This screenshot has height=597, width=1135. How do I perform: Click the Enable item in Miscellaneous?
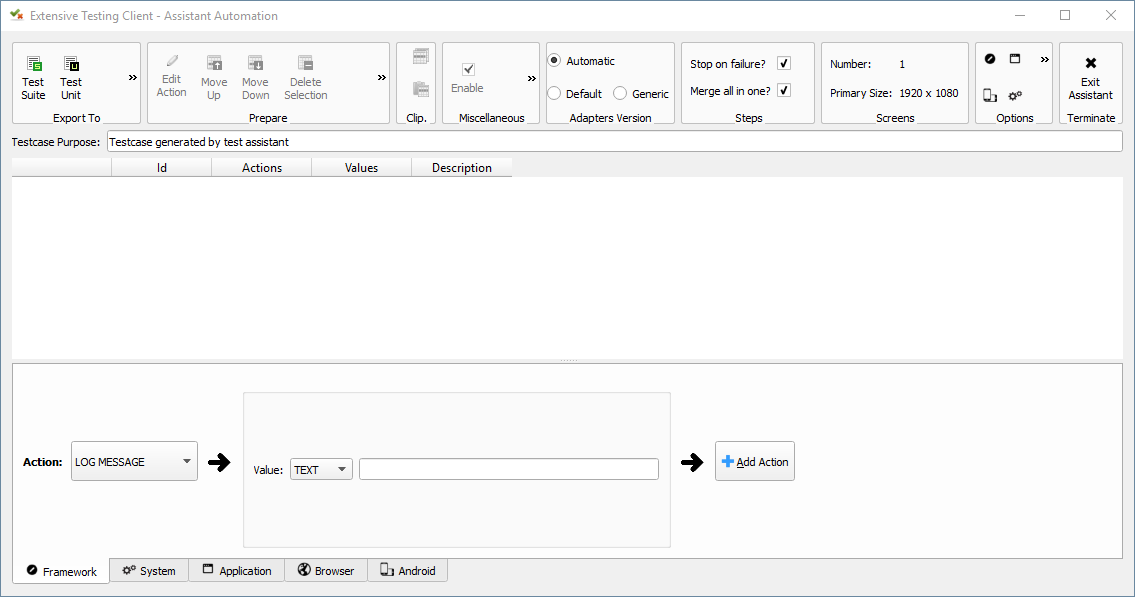coord(468,78)
